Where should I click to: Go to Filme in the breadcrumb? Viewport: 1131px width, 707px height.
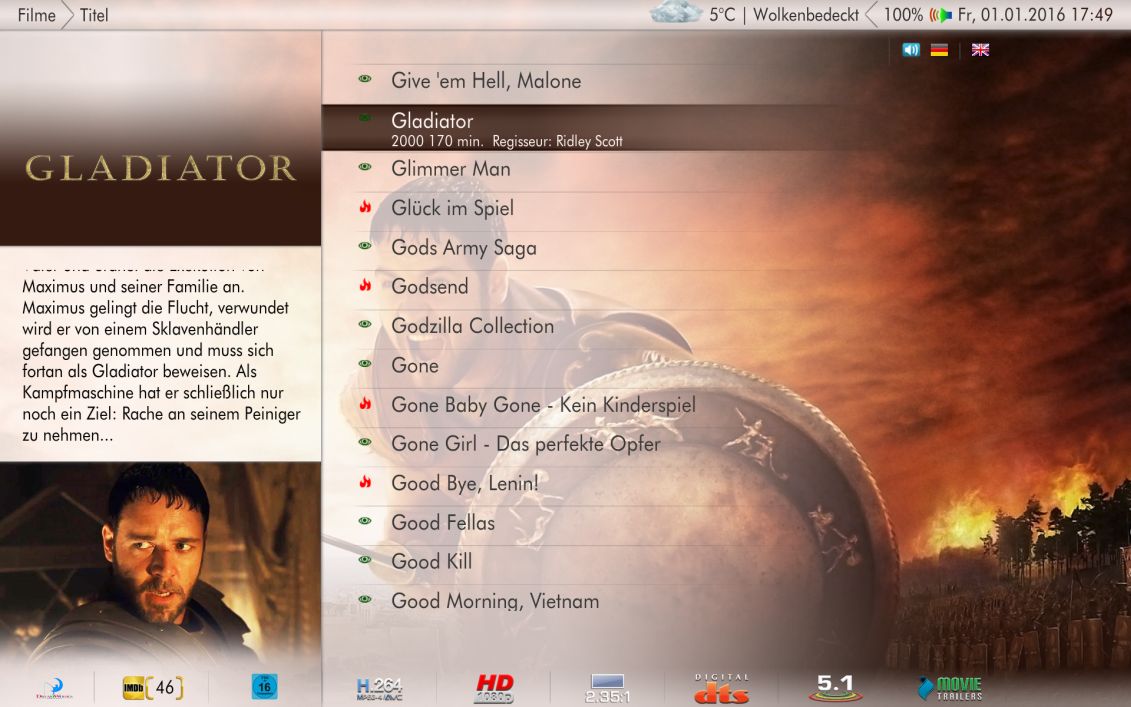[x=37, y=15]
